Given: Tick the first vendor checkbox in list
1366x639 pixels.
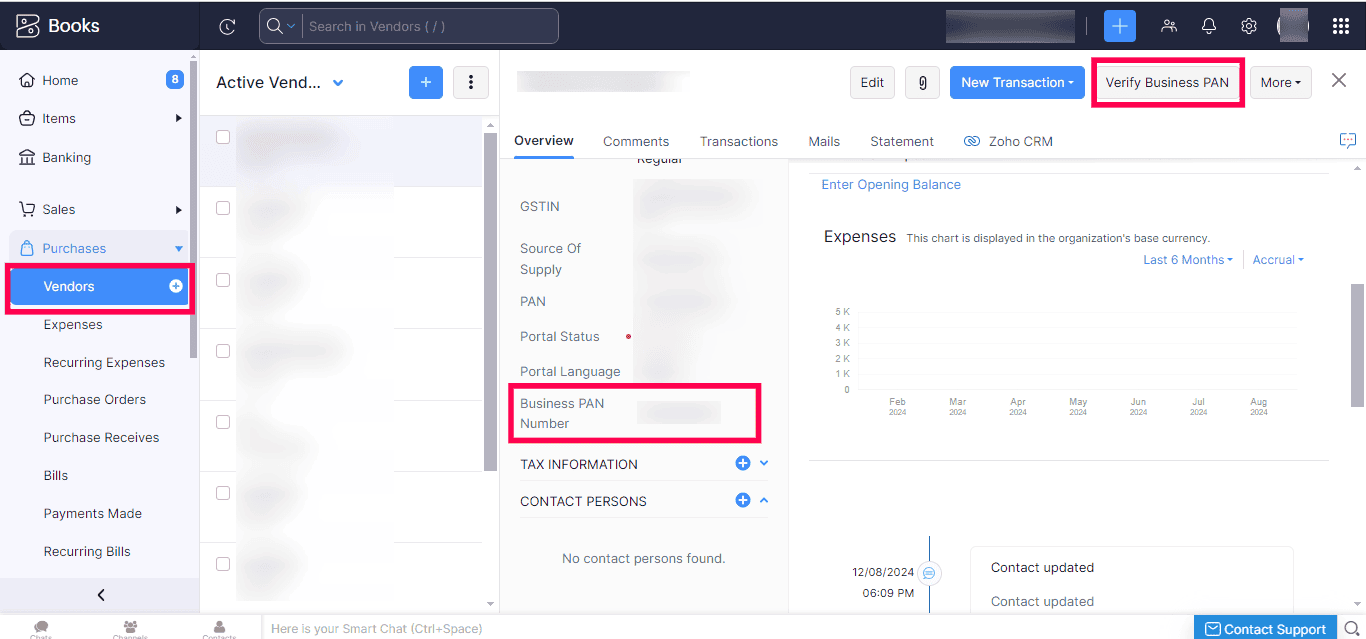Looking at the screenshot, I should pos(223,137).
